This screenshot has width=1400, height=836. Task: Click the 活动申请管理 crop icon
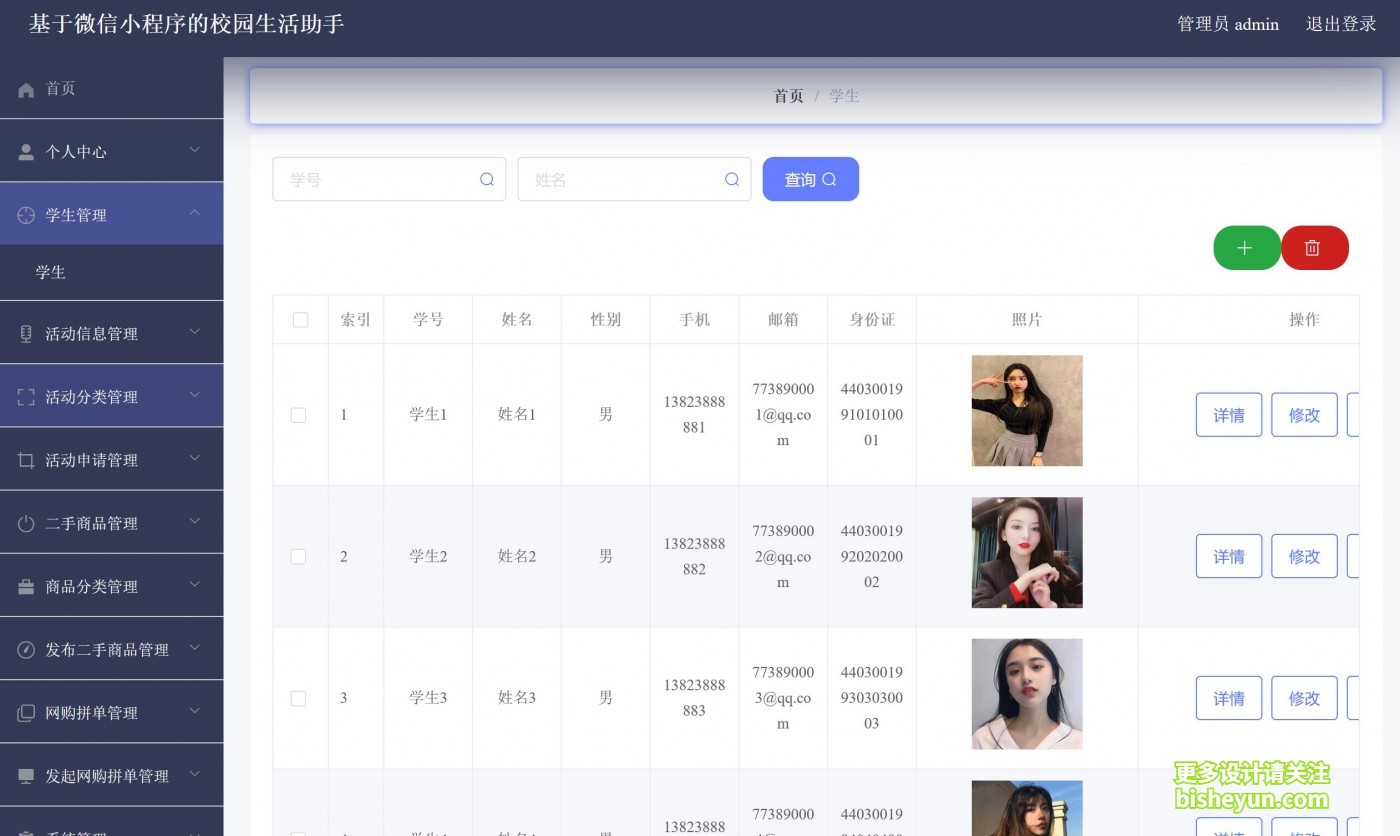point(26,460)
